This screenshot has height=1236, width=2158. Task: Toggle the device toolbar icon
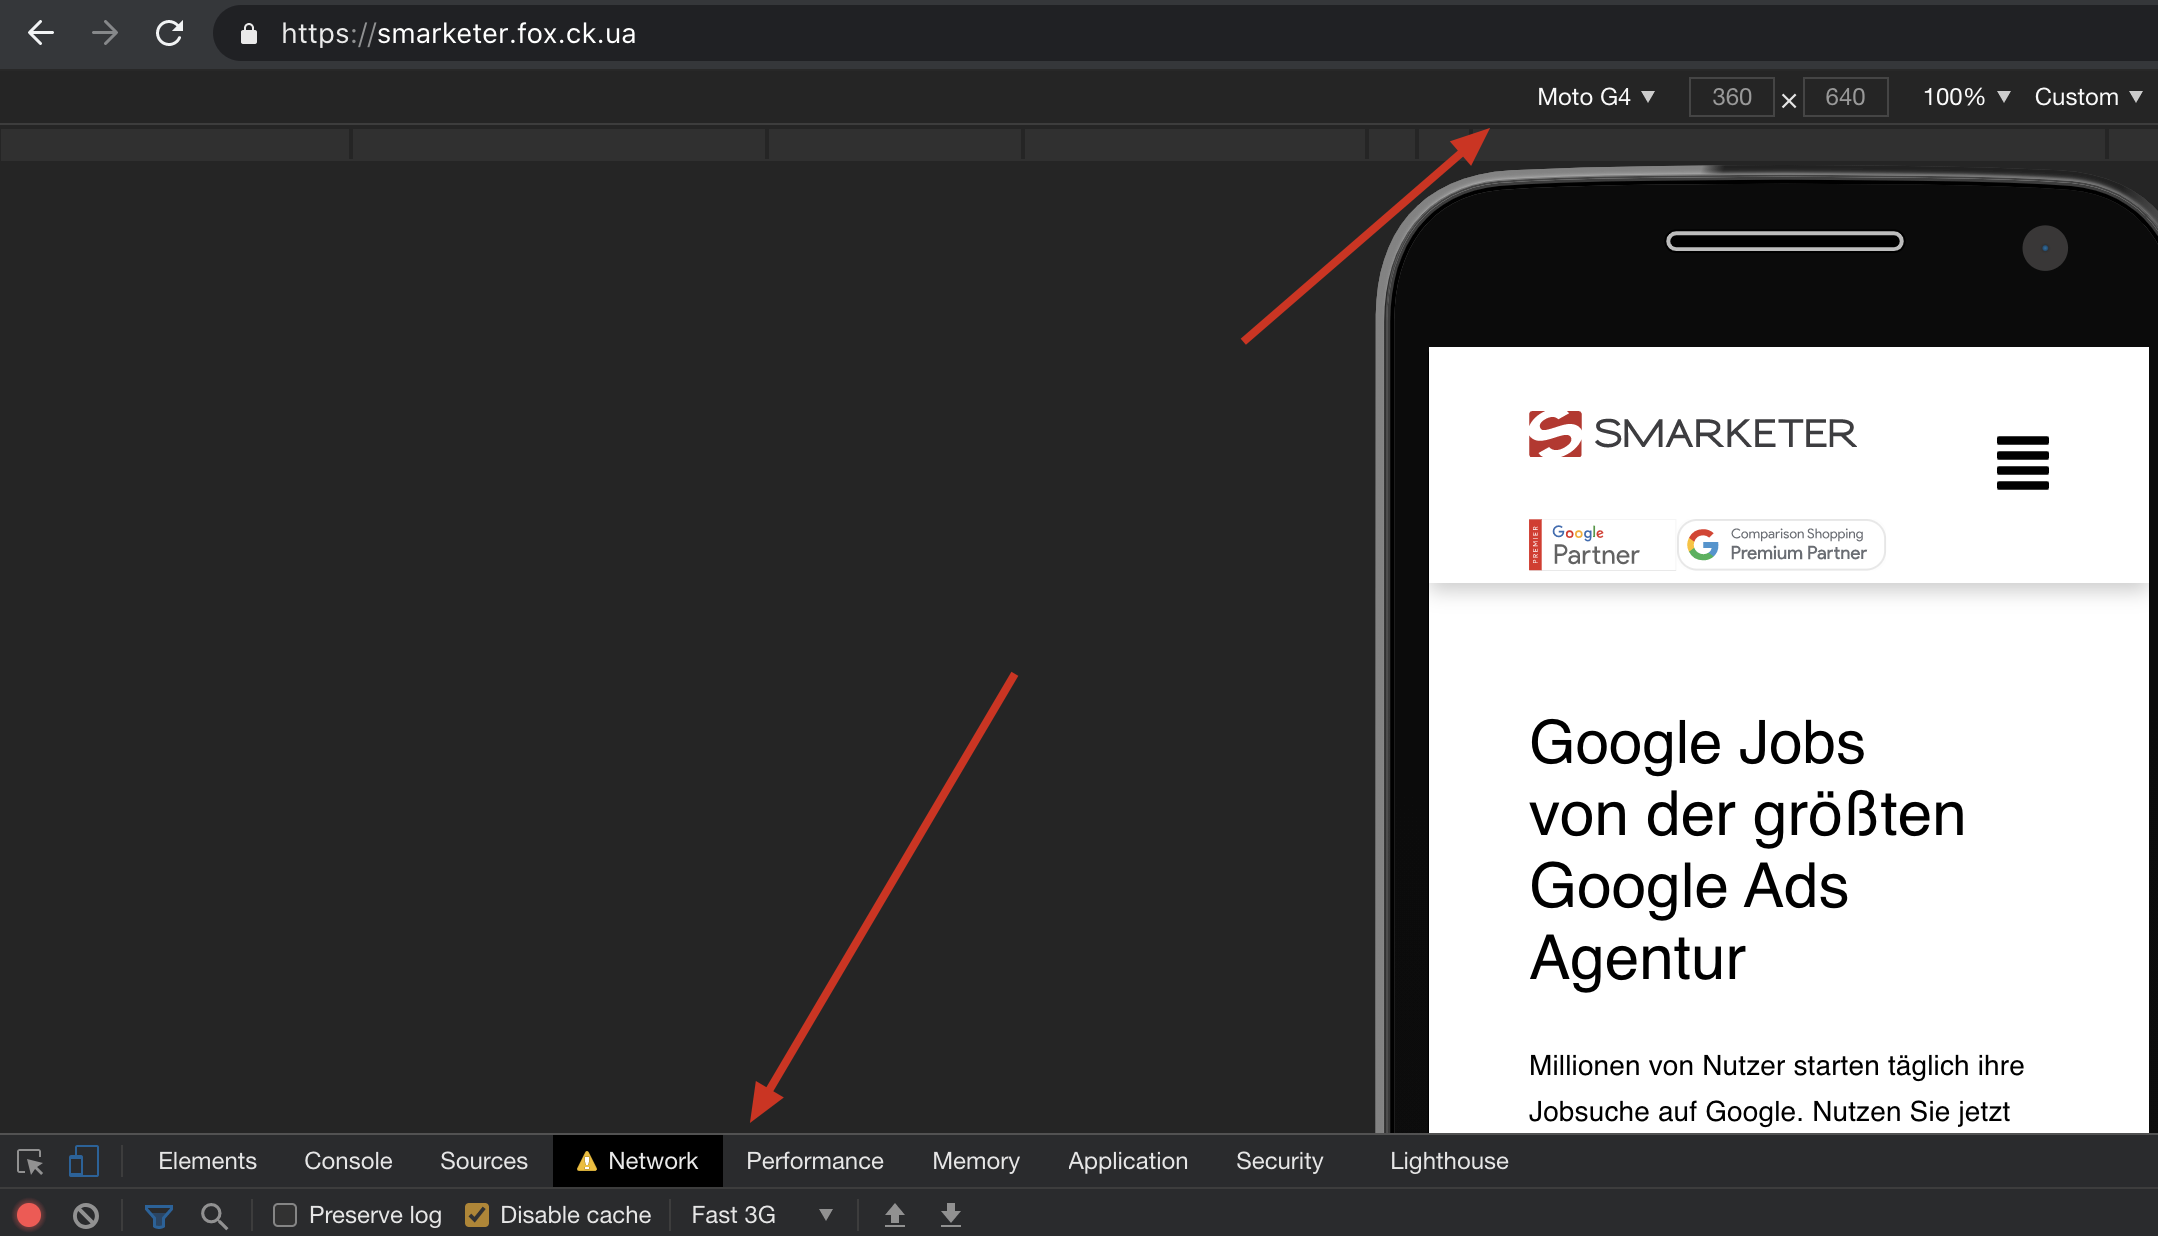83,1161
